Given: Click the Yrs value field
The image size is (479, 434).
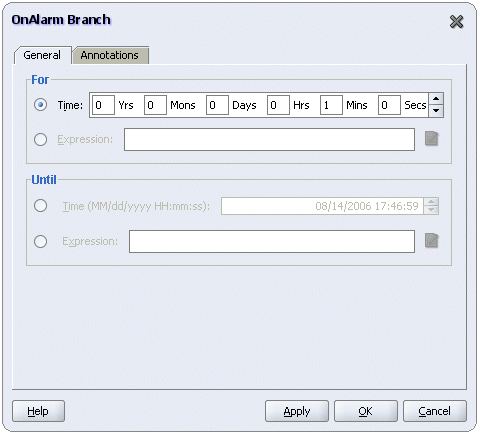Looking at the screenshot, I should 103,105.
